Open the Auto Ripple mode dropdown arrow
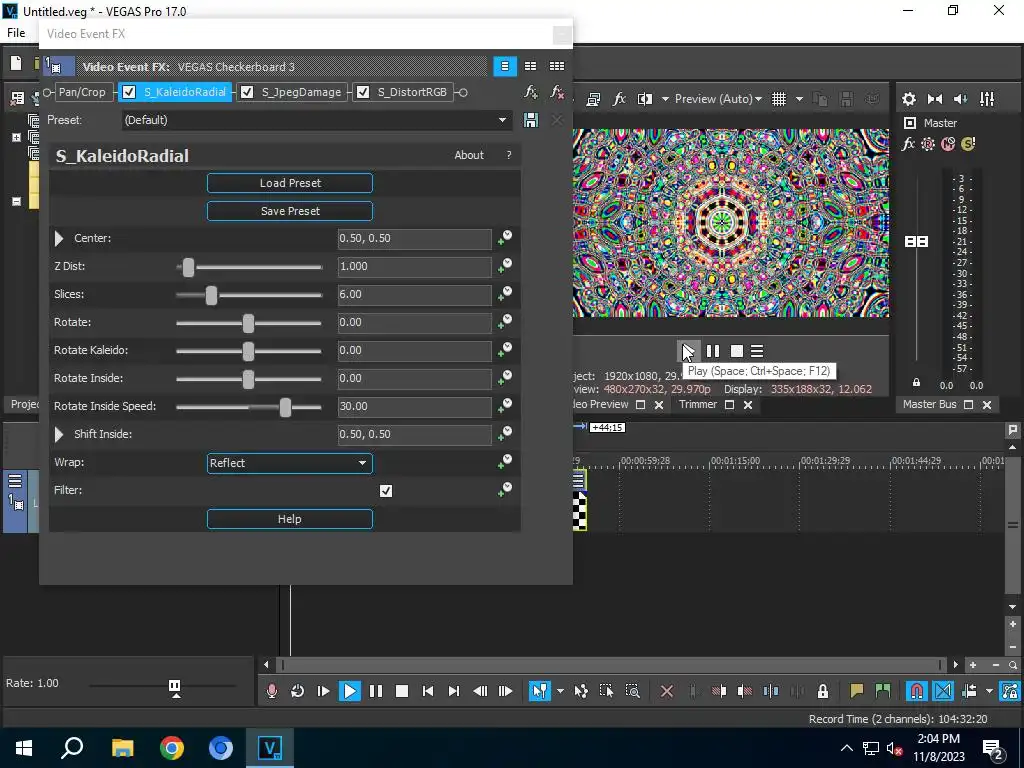 [x=989, y=691]
